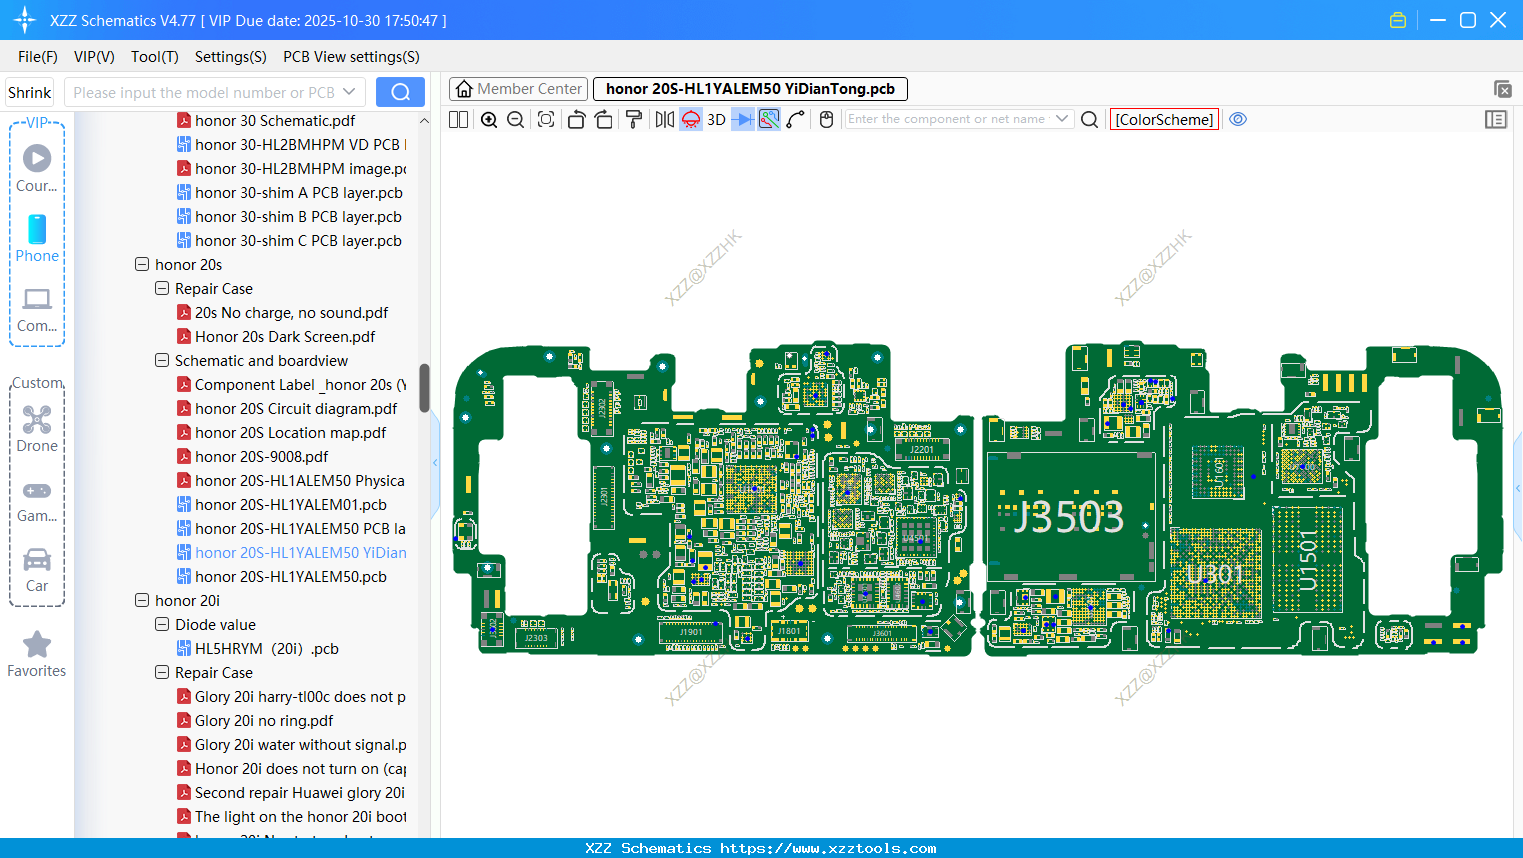
Task: Select the Computer category in sidebar
Action: click(37, 310)
